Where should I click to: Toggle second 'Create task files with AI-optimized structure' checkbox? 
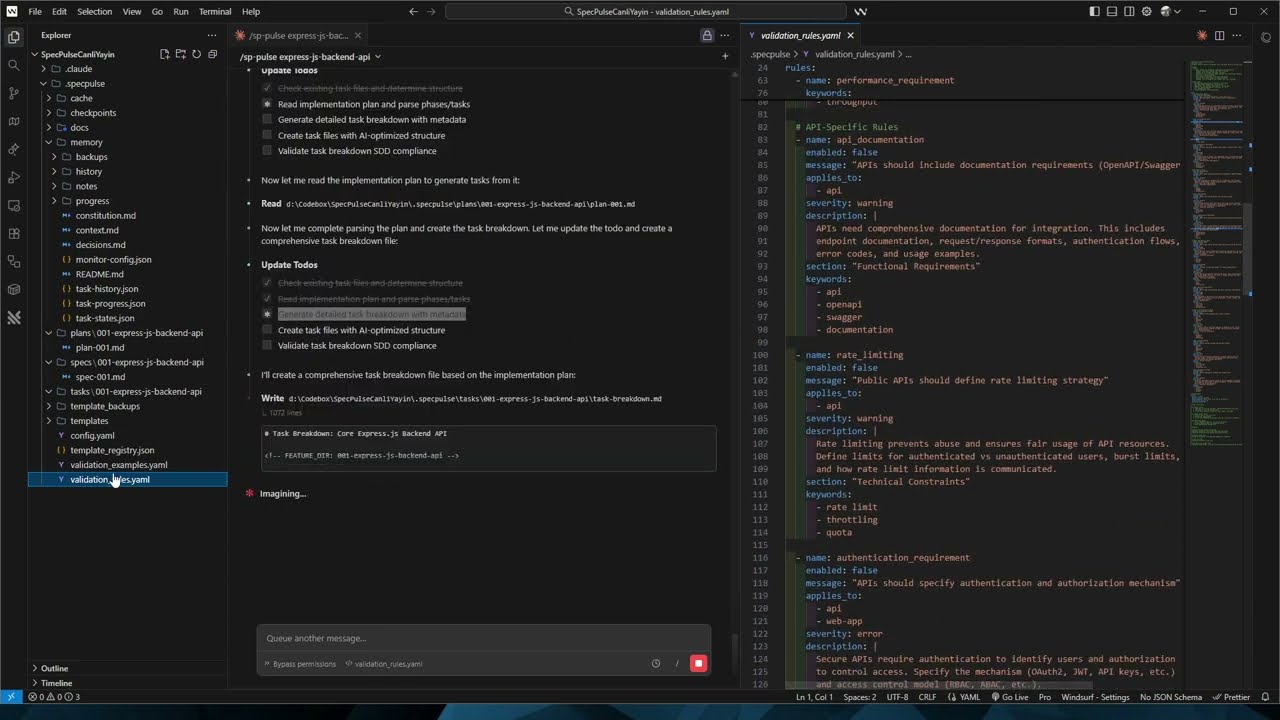click(x=267, y=330)
